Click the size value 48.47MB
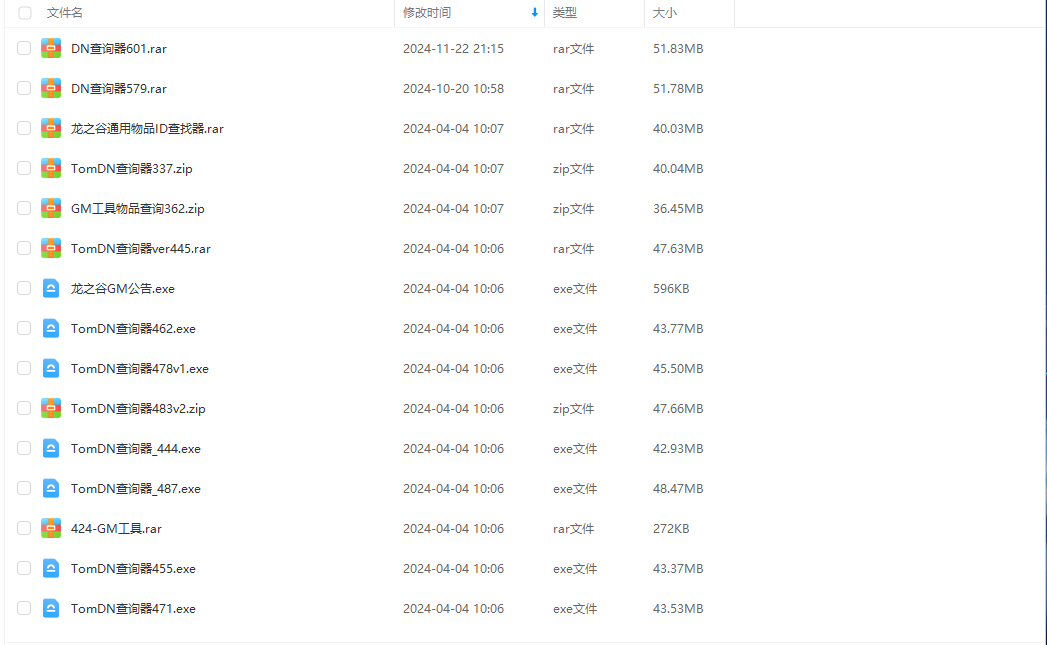The image size is (1047, 645). pyautogui.click(x=678, y=489)
